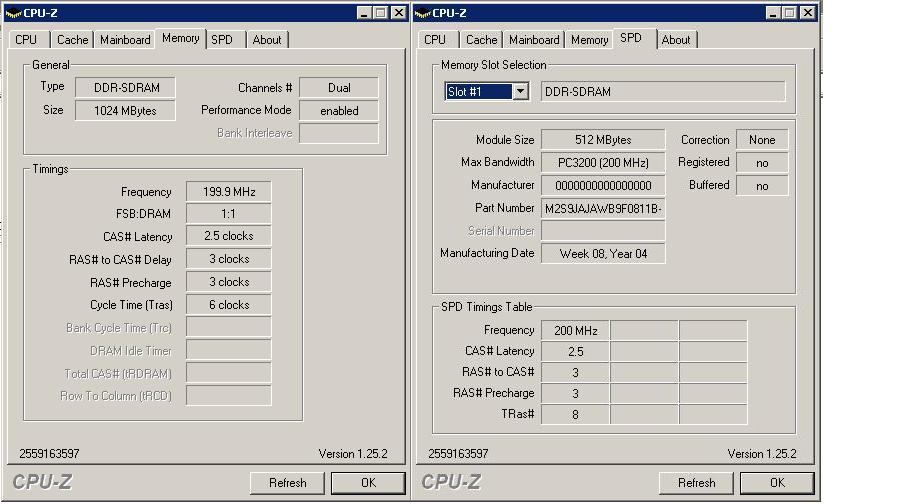
Task: Click SPD table TRas# 8 cell
Action: (x=575, y=415)
